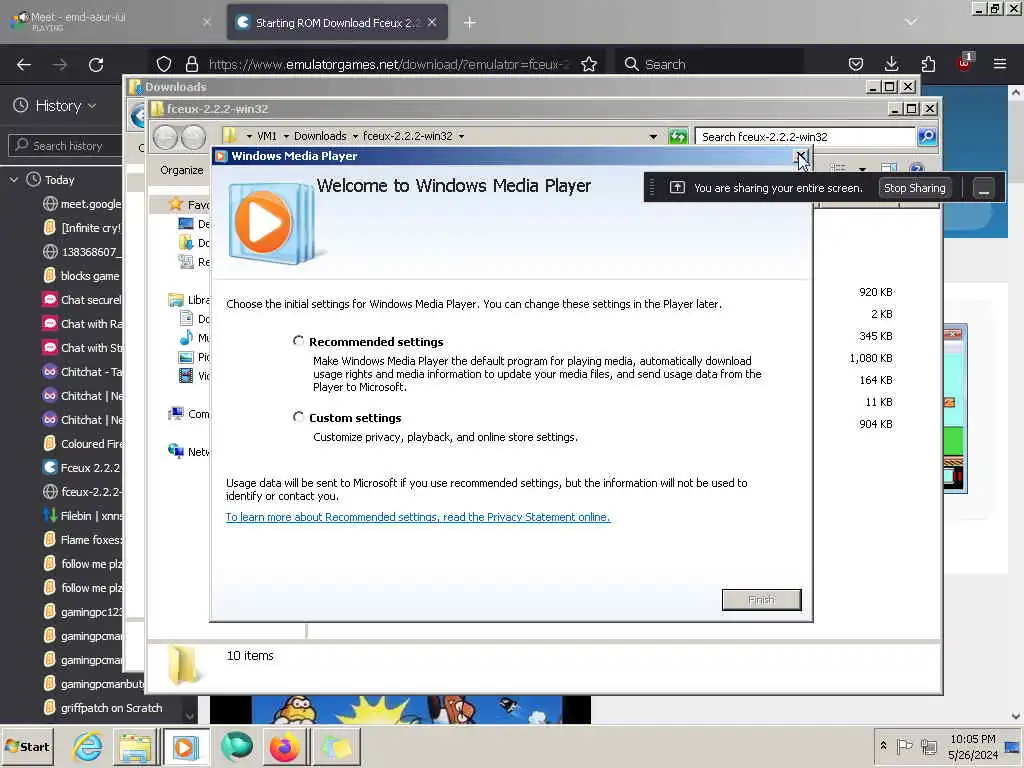The image size is (1024, 768).
Task: Select Favorites in the Explorer navigation pane
Action: click(x=189, y=204)
